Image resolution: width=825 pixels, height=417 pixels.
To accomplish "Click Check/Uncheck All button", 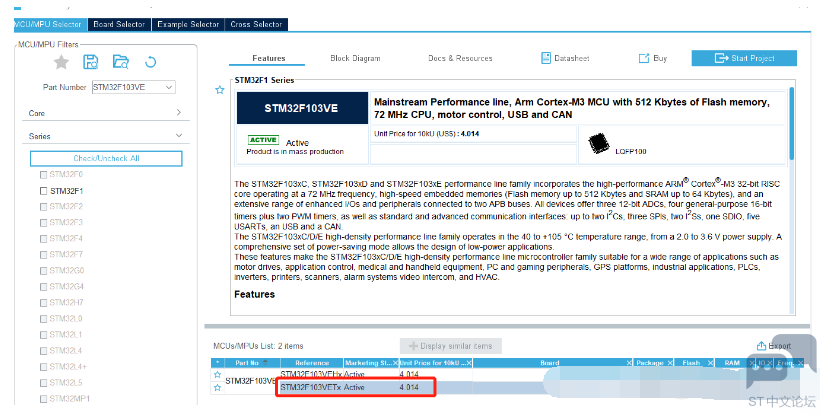I will coord(106,158).
